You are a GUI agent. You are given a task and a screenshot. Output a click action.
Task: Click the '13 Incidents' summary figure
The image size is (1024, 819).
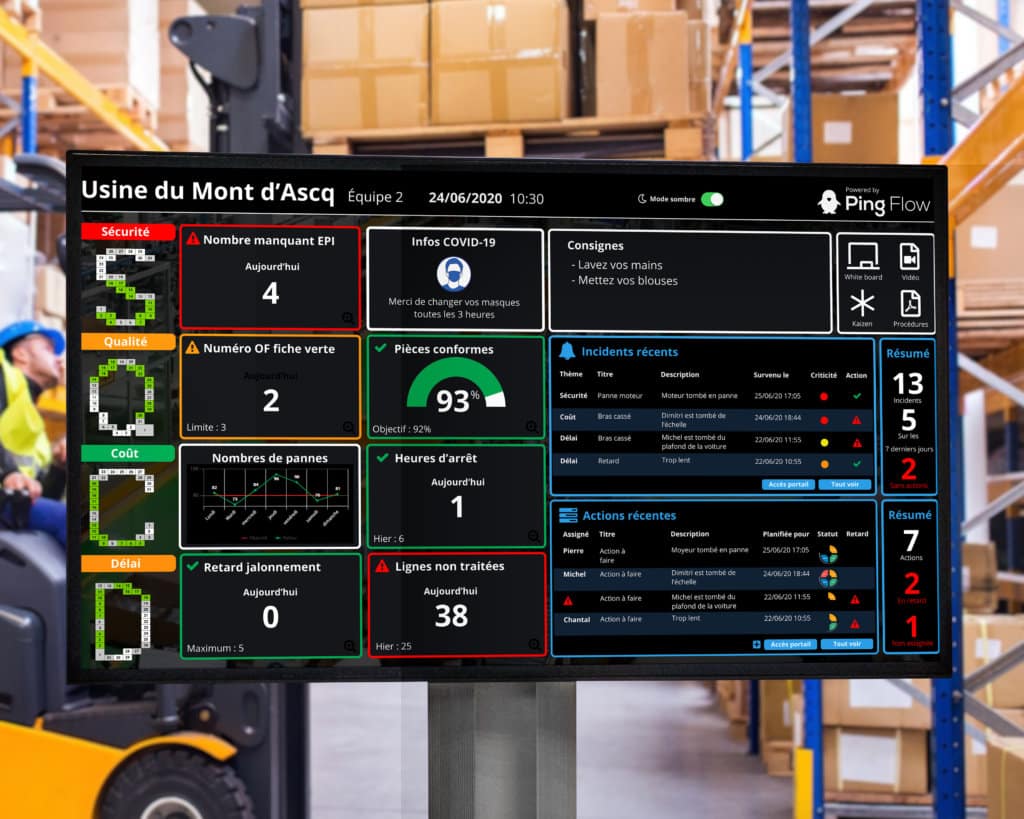click(908, 387)
